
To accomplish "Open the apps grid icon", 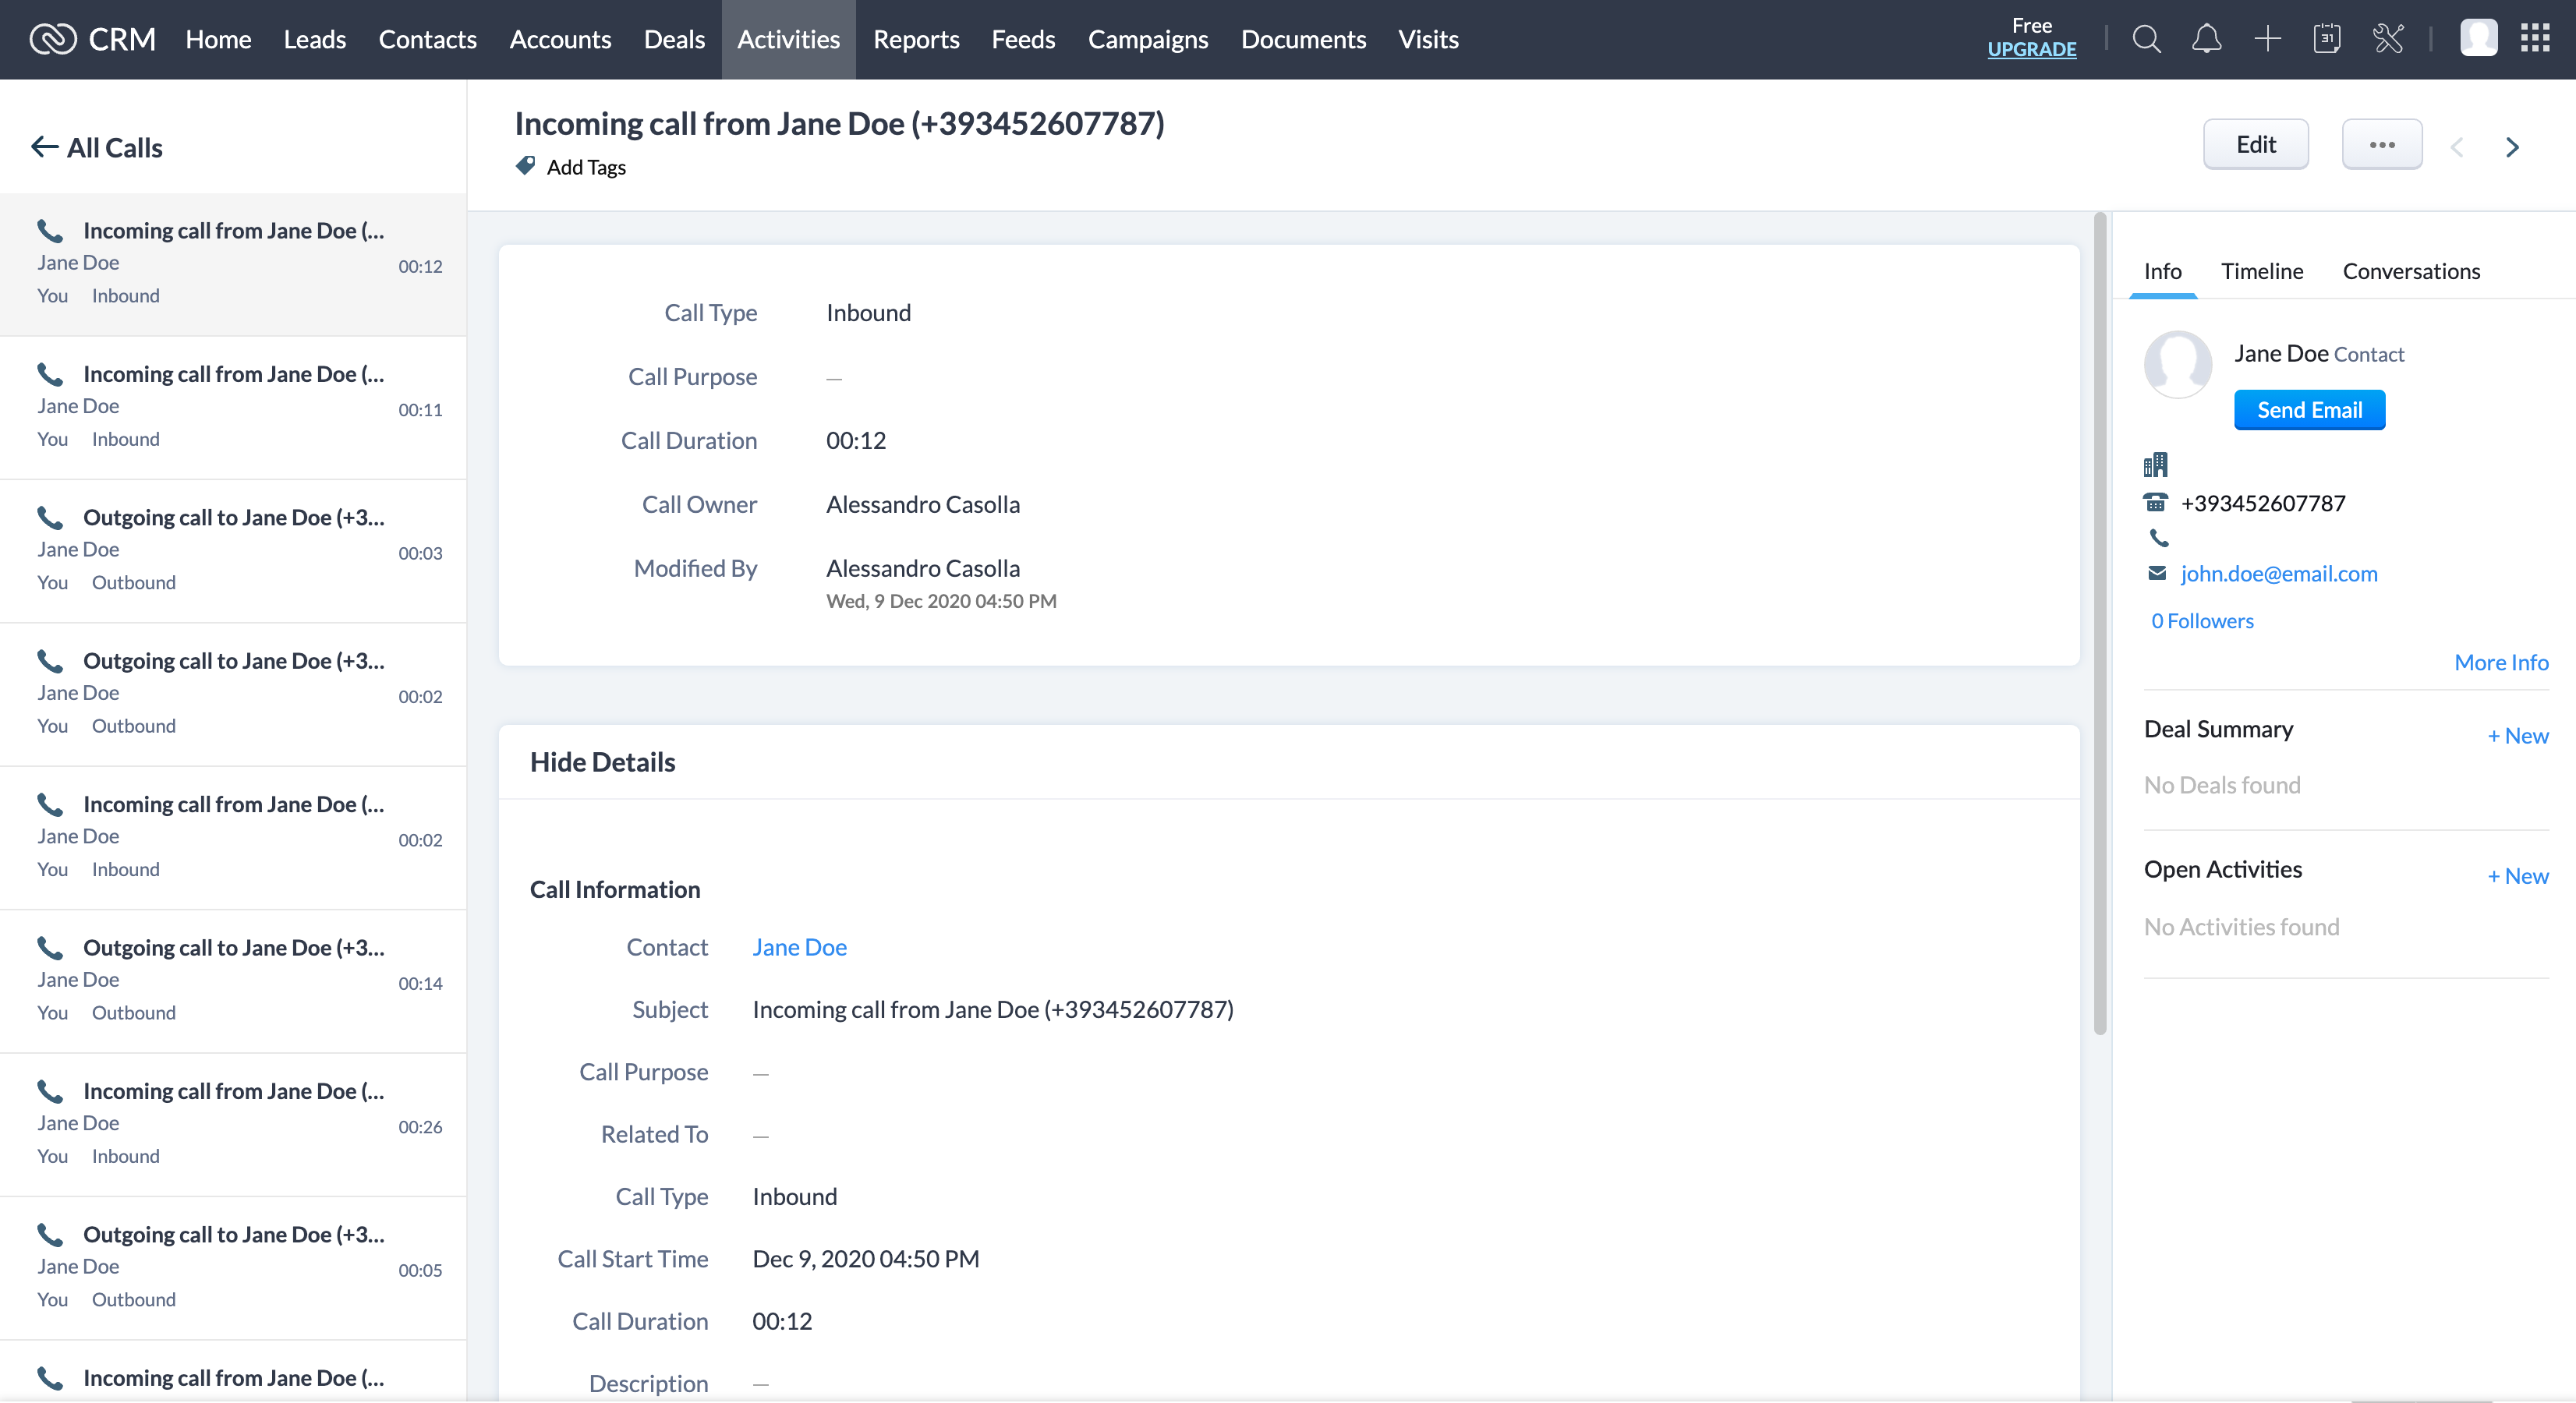I will pyautogui.click(x=2534, y=39).
